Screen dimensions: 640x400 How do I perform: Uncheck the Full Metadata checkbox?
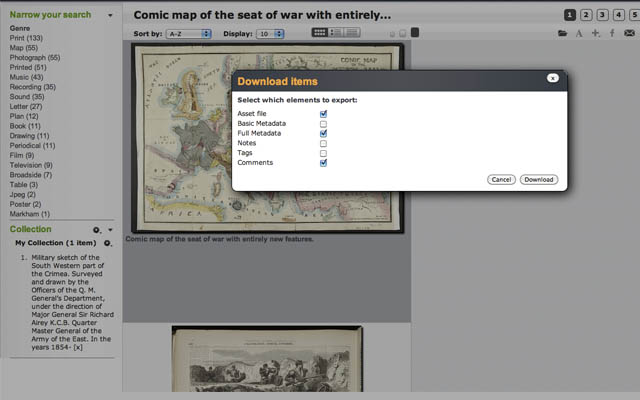323,133
